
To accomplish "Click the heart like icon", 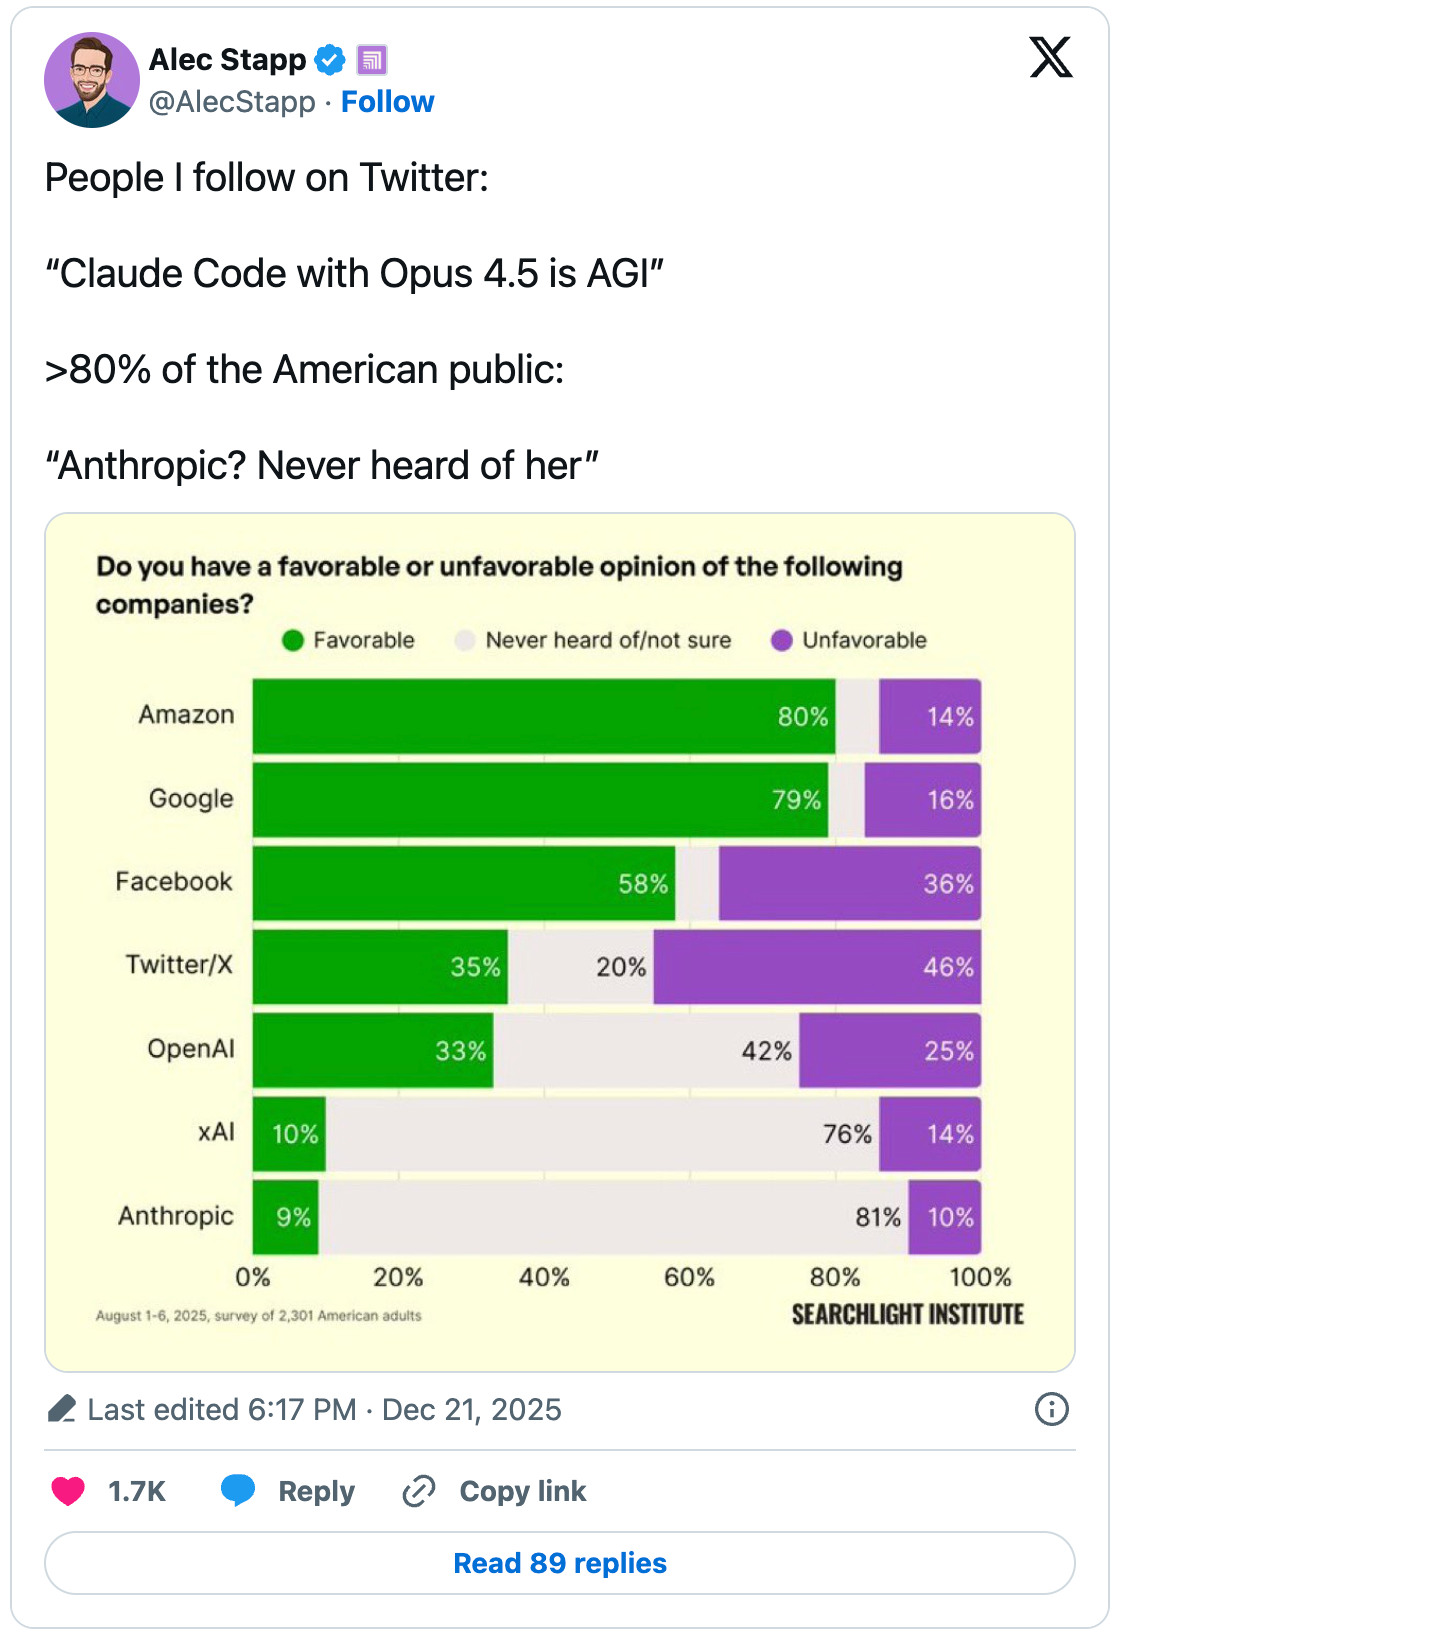I will [x=68, y=1491].
